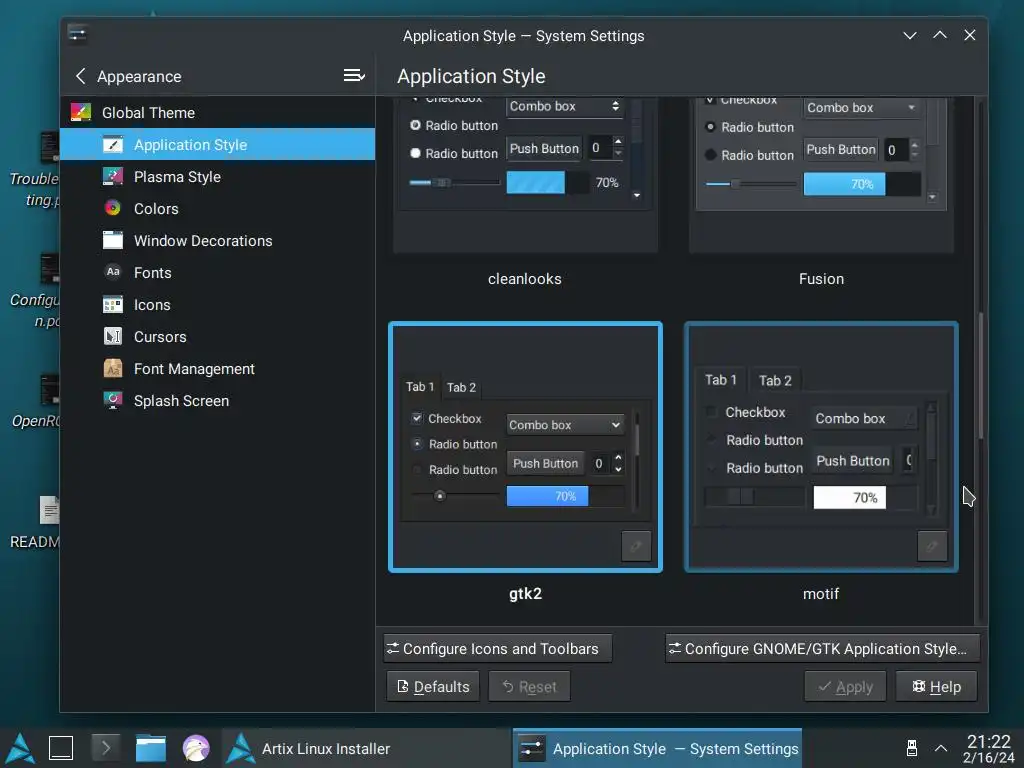Select first Radio button in motif preview
The height and width of the screenshot is (768, 1024).
(x=711, y=440)
